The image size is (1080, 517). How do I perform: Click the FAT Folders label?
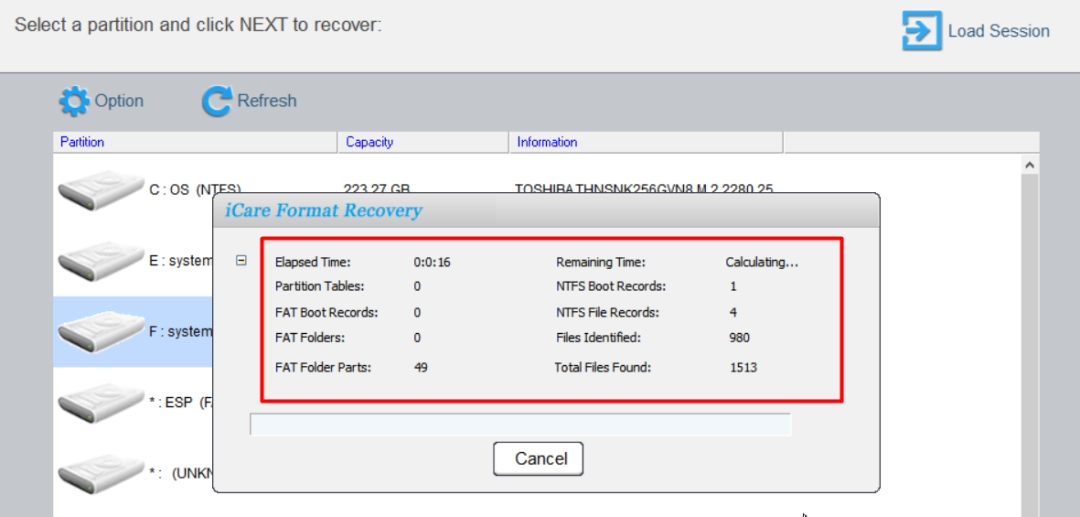pyautogui.click(x=310, y=338)
